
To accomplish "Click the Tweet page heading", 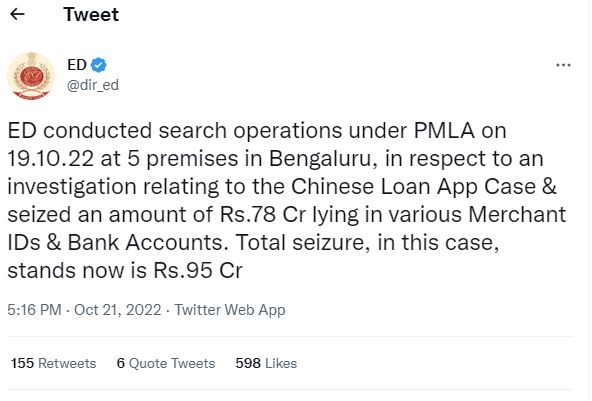I will coord(91,15).
